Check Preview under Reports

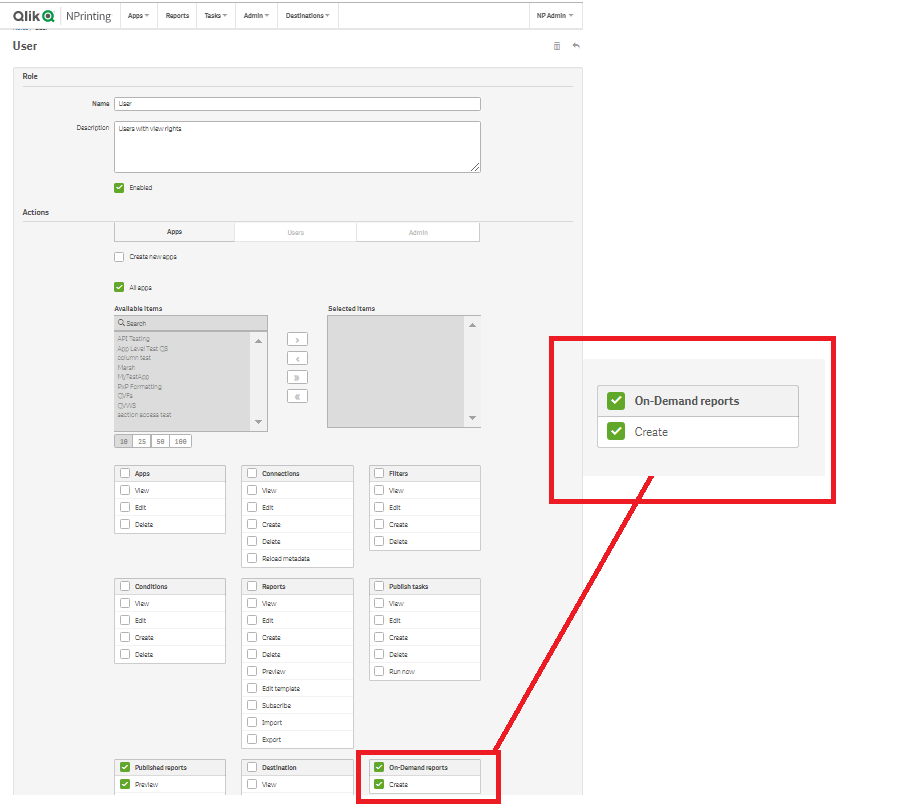click(x=252, y=671)
